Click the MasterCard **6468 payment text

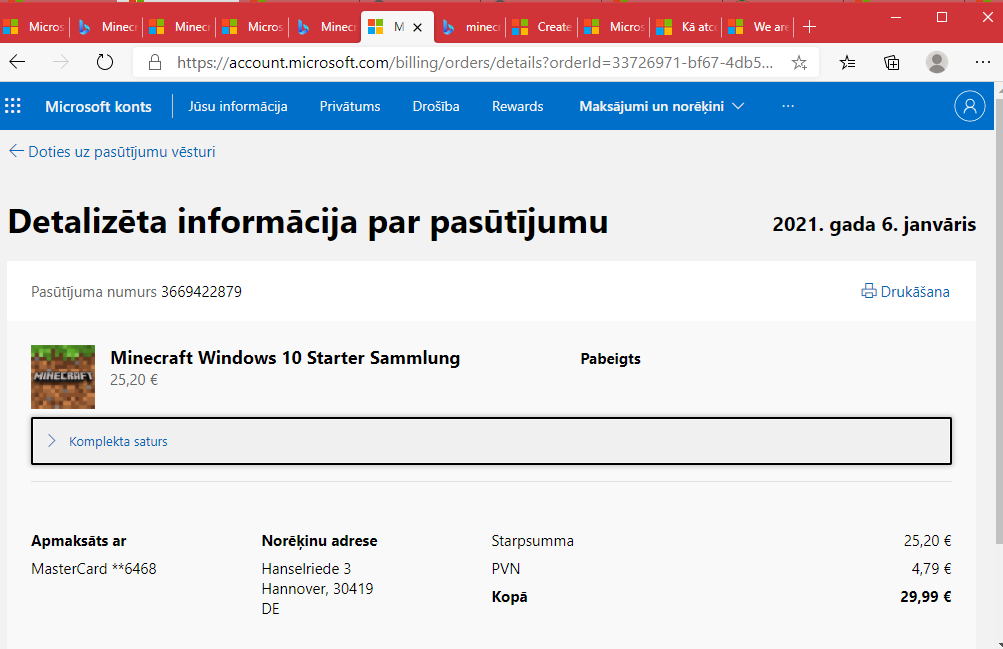(94, 568)
